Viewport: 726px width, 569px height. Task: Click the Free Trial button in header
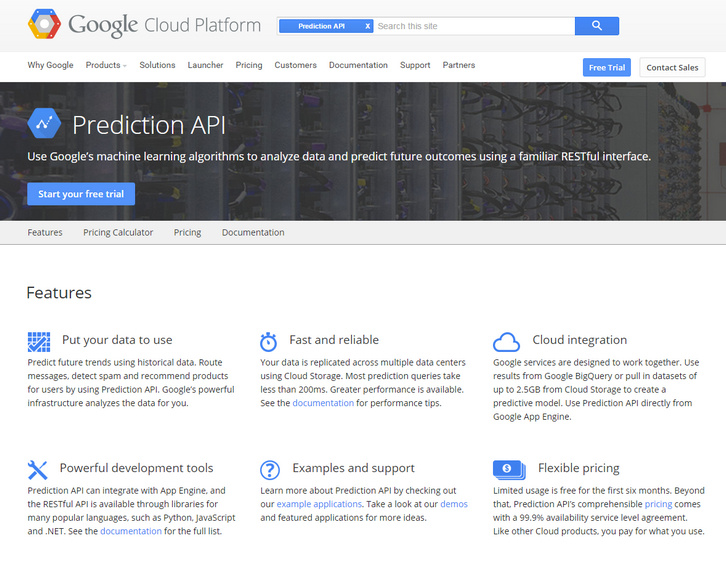click(x=606, y=67)
